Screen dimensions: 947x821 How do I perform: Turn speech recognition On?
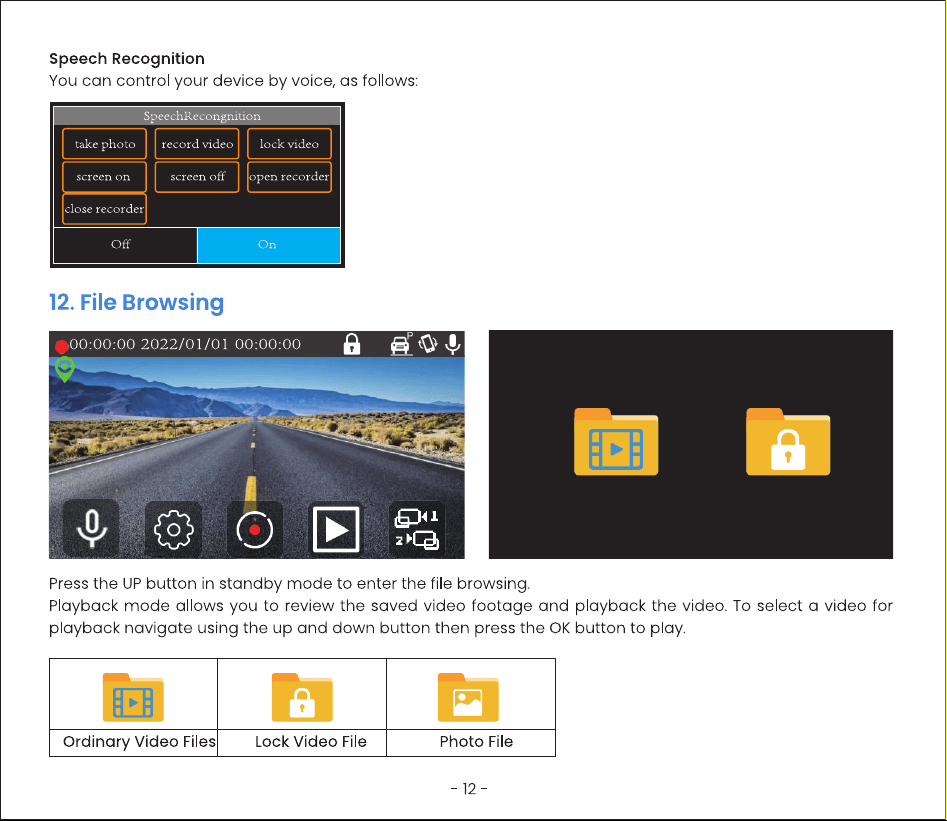[269, 245]
